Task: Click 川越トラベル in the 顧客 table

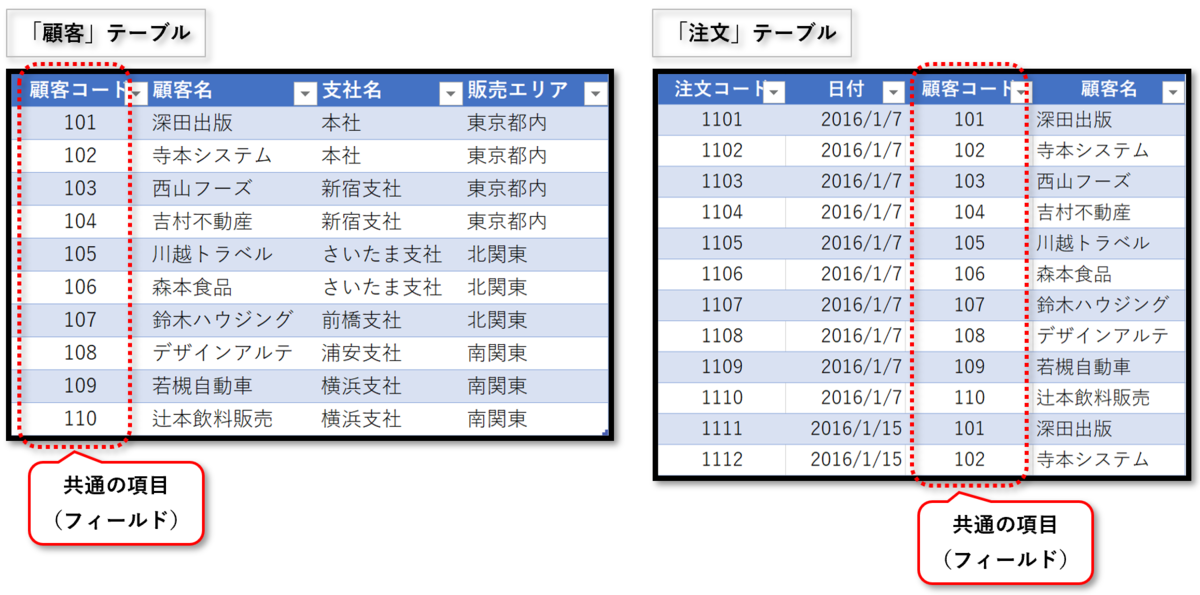Action: point(212,254)
